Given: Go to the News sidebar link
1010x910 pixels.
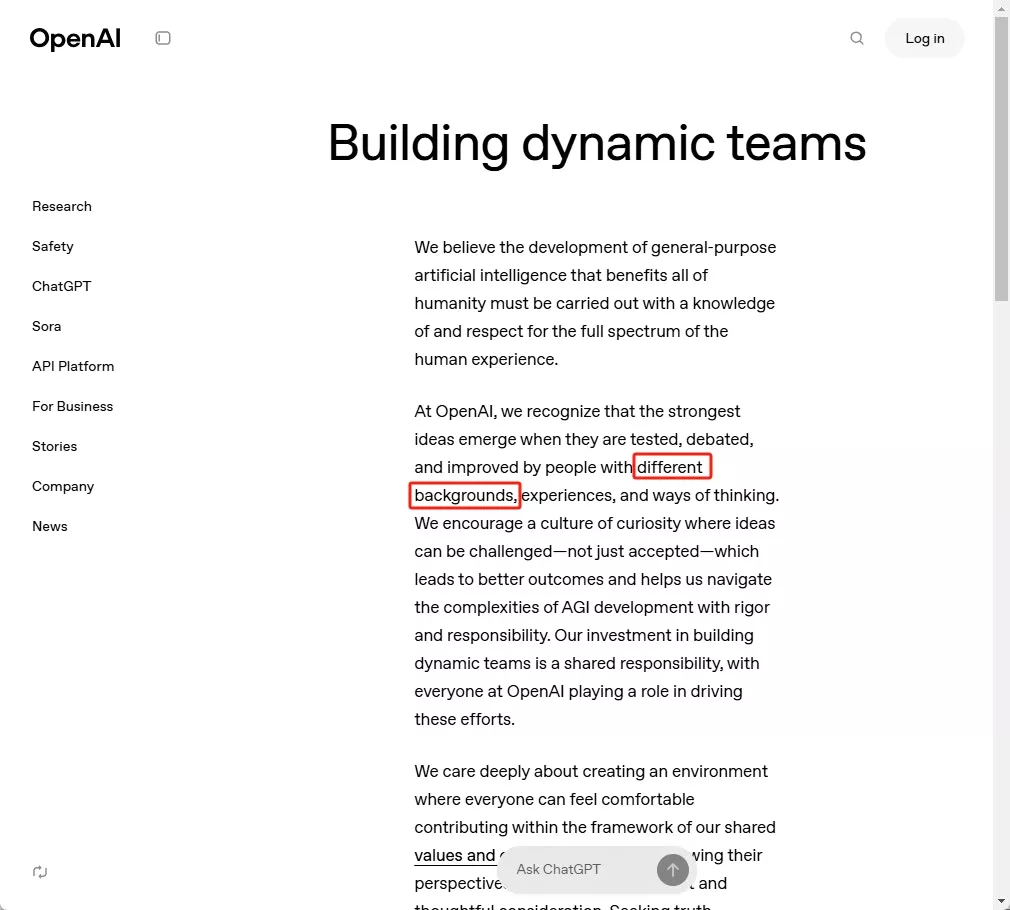Looking at the screenshot, I should 50,526.
